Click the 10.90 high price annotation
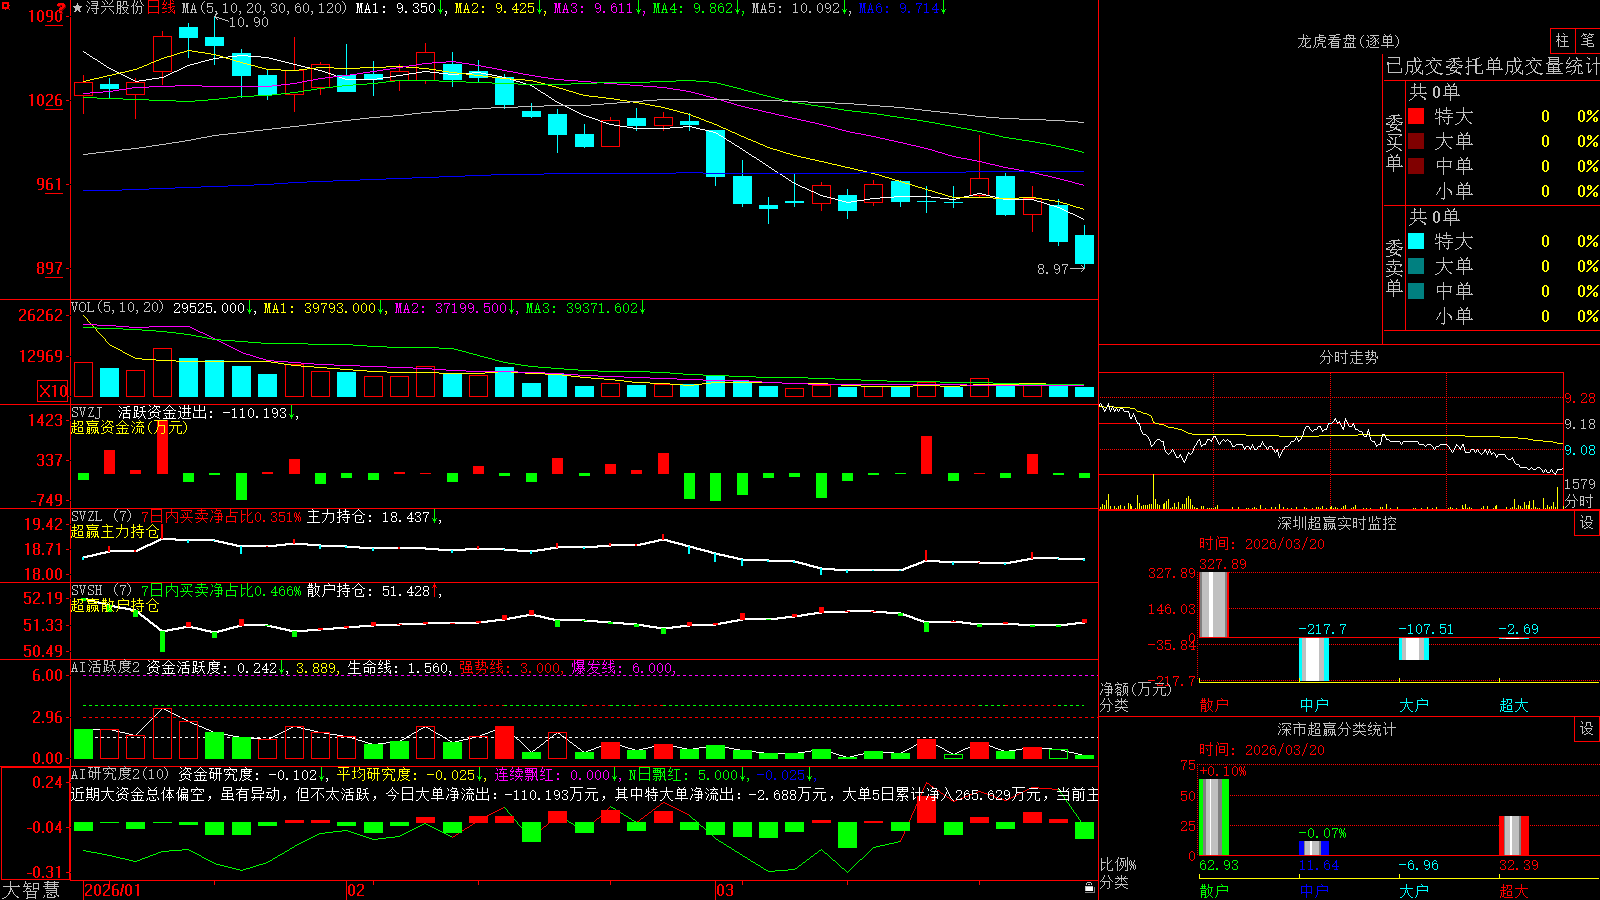This screenshot has width=1600, height=900. (248, 22)
